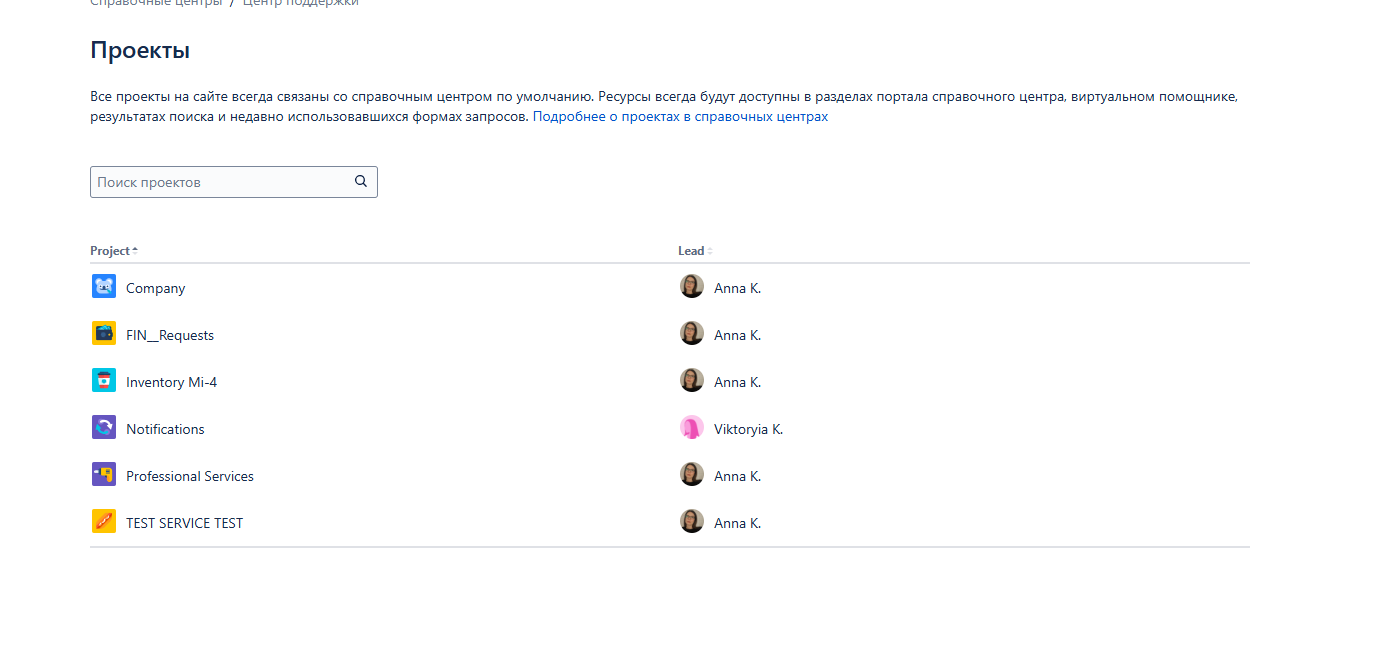Click Anna K. avatar in Inventory Mi-4 row

click(692, 381)
